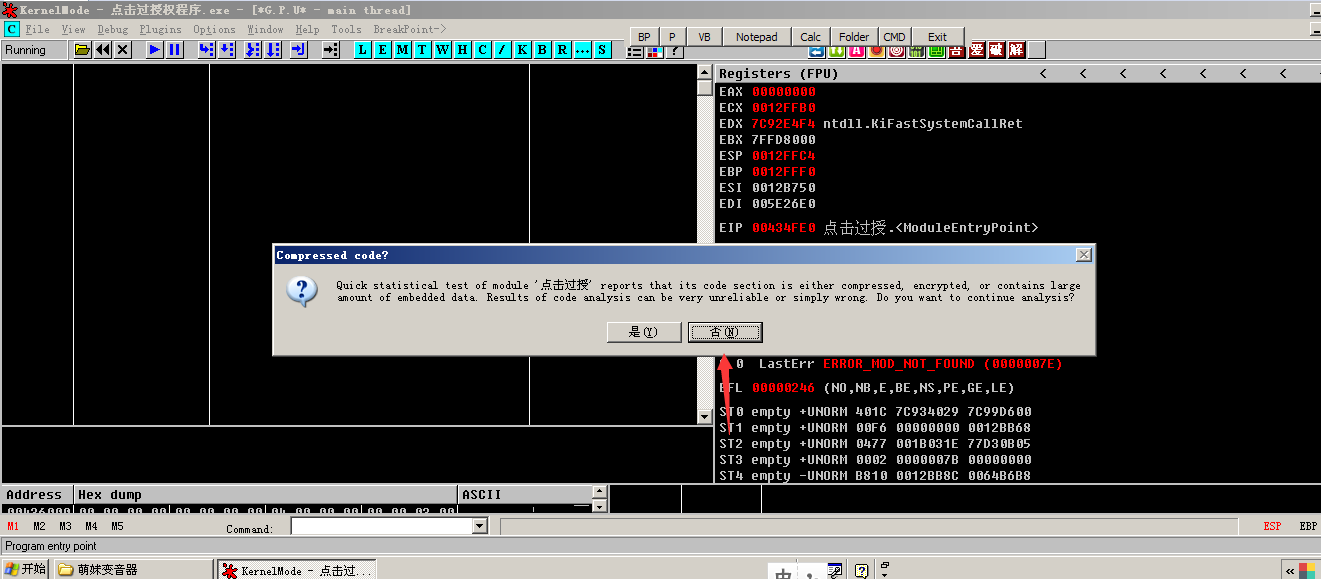Show the Log window (L button)
This screenshot has width=1321, height=579.
point(362,50)
